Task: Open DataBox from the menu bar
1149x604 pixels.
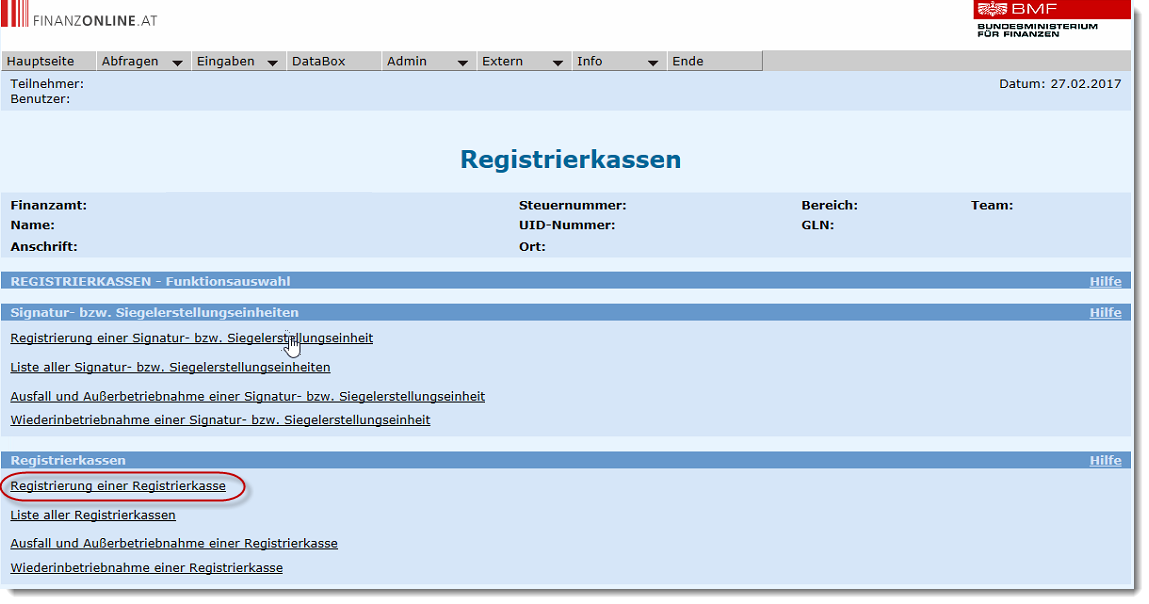Action: pos(318,61)
